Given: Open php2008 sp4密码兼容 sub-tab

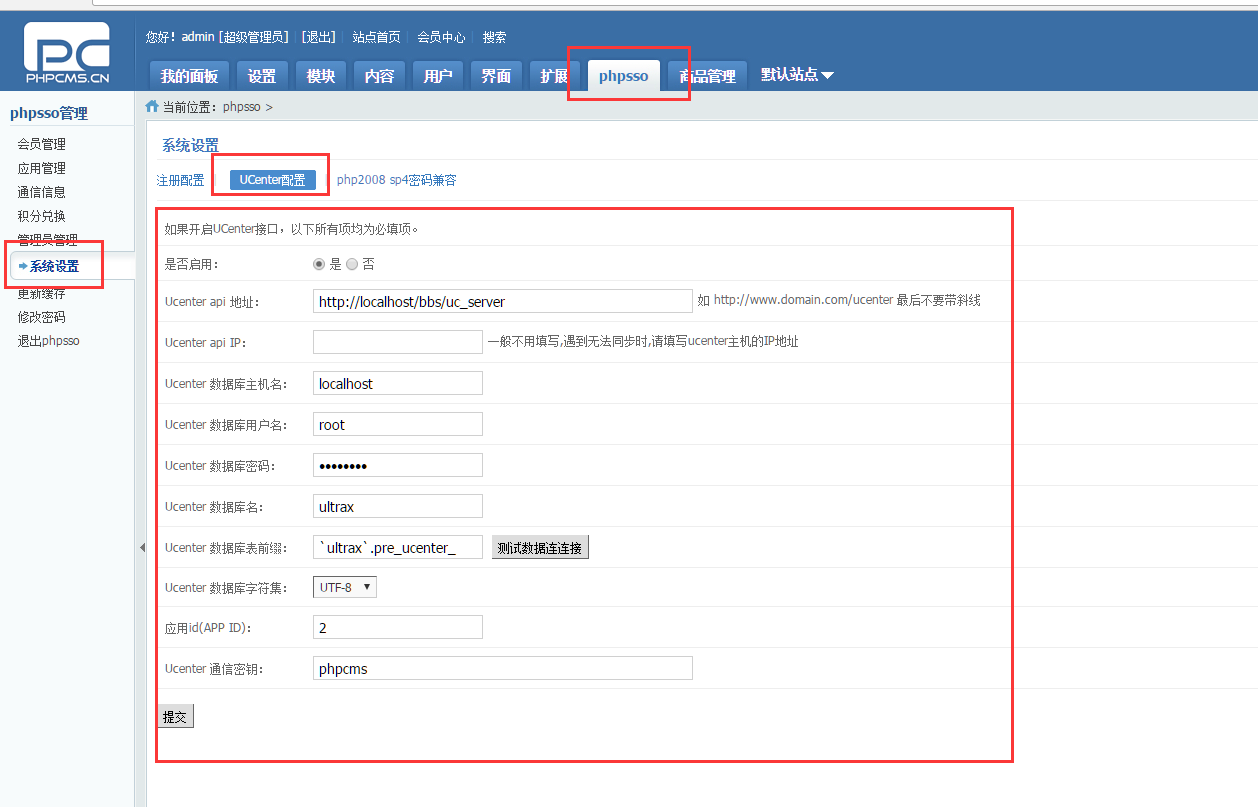Looking at the screenshot, I should (x=396, y=181).
